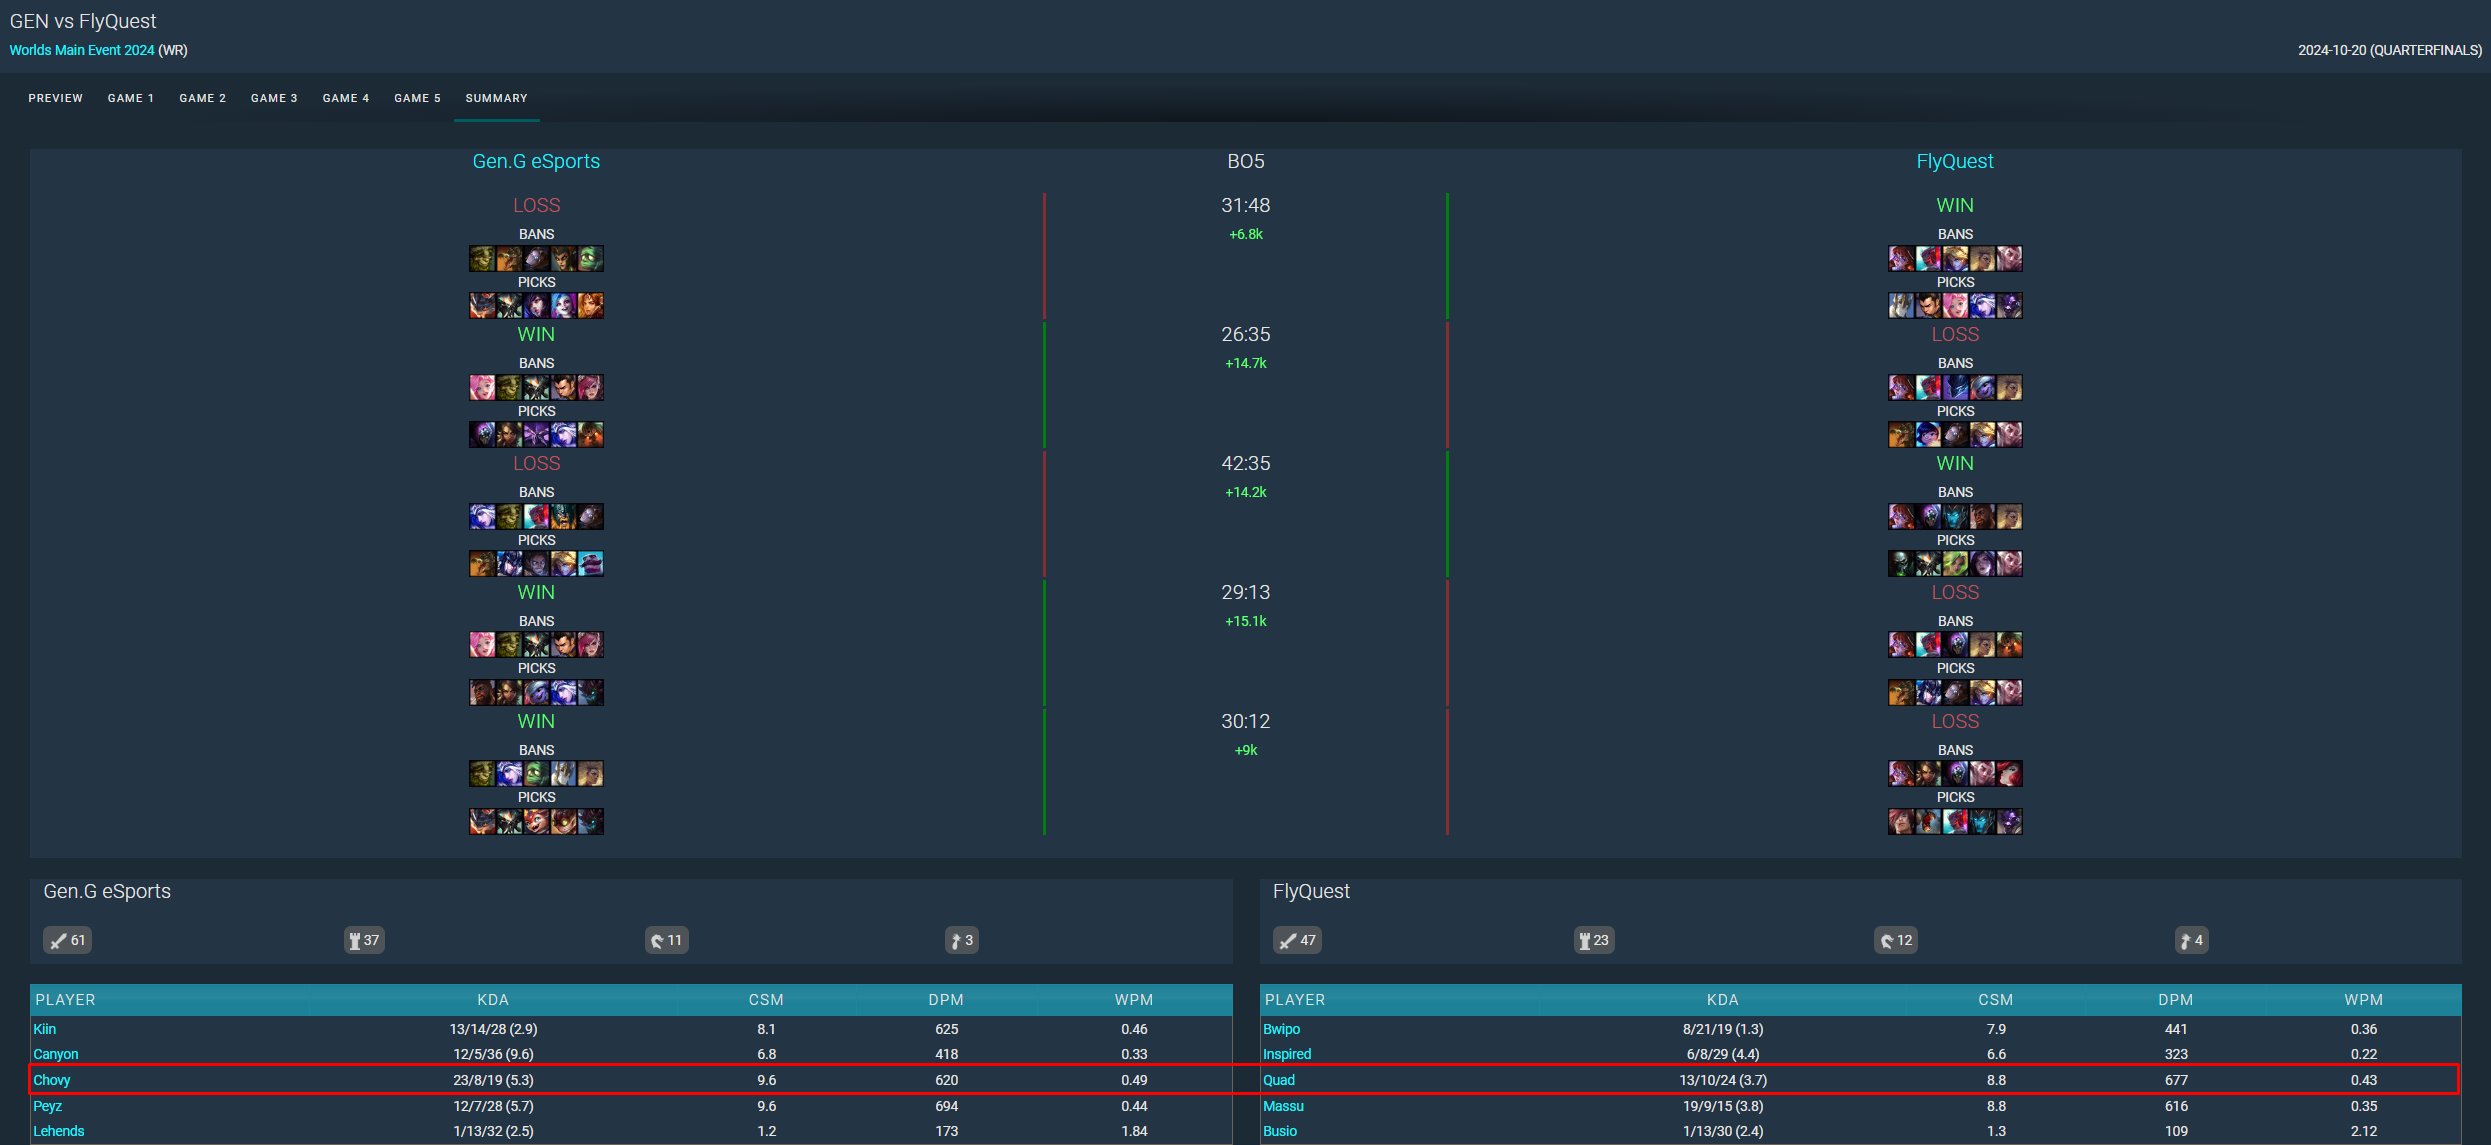
Task: Open Kiin's player page
Action: click(45, 1029)
